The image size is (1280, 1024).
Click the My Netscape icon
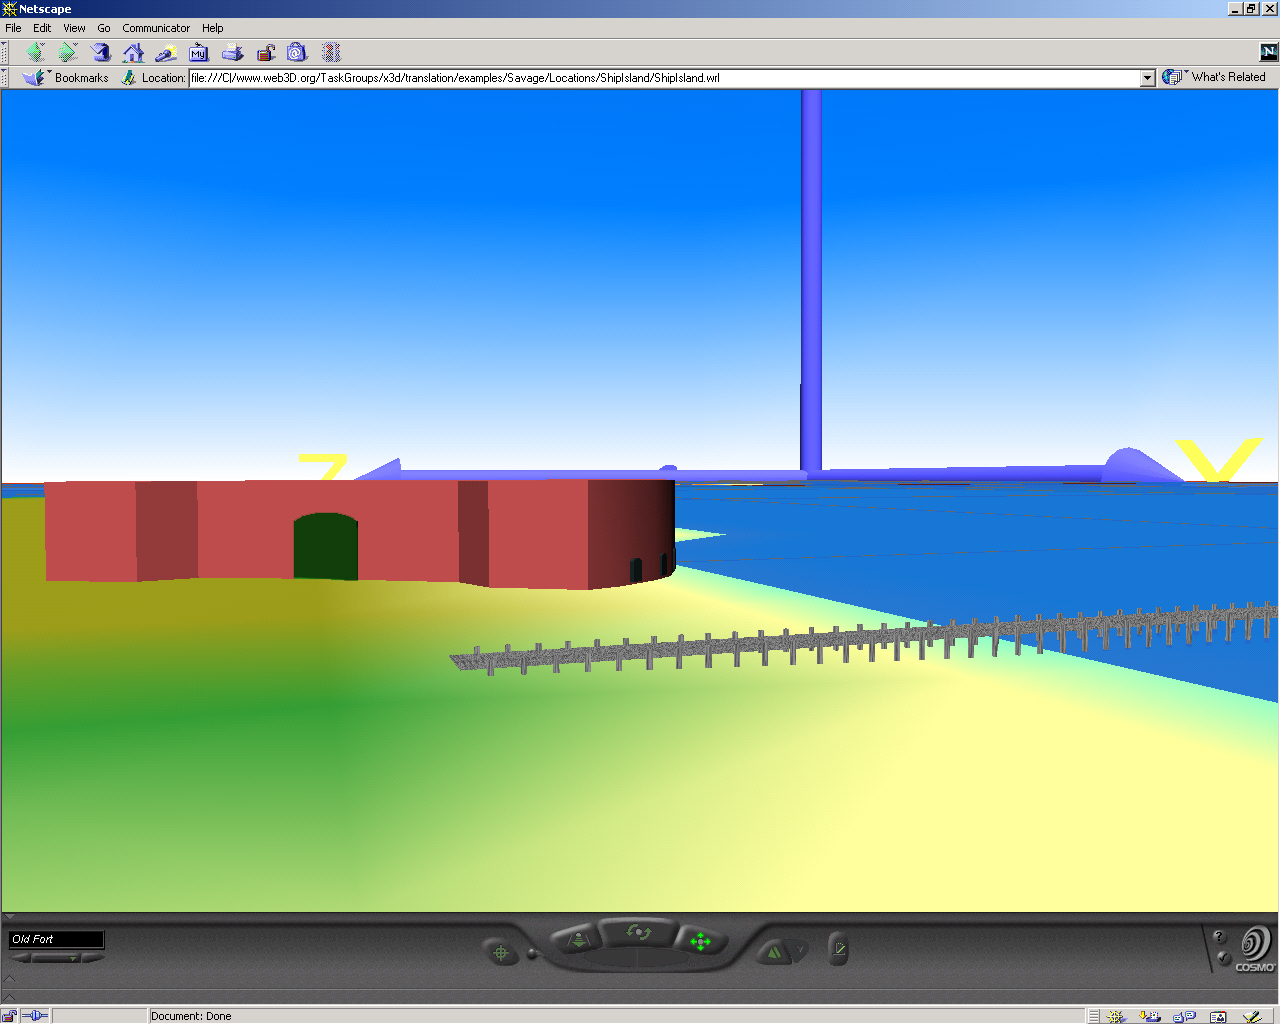[199, 53]
